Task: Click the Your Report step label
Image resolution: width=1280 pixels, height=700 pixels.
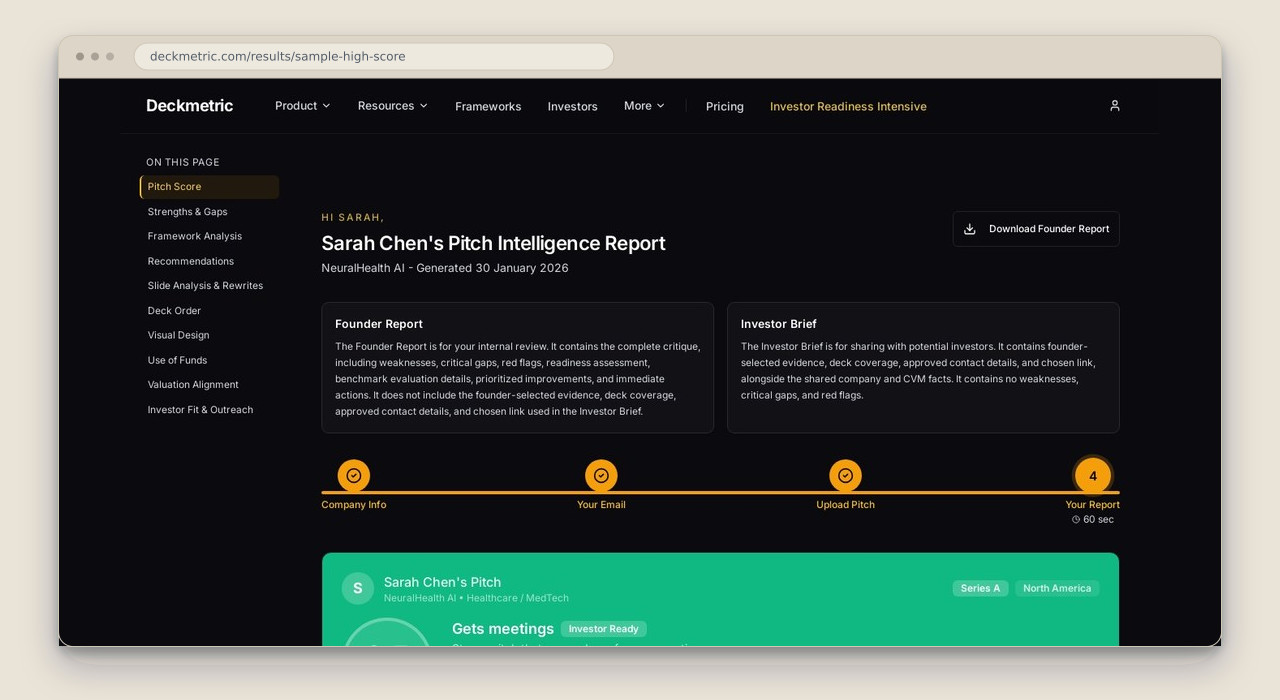Action: point(1093,505)
